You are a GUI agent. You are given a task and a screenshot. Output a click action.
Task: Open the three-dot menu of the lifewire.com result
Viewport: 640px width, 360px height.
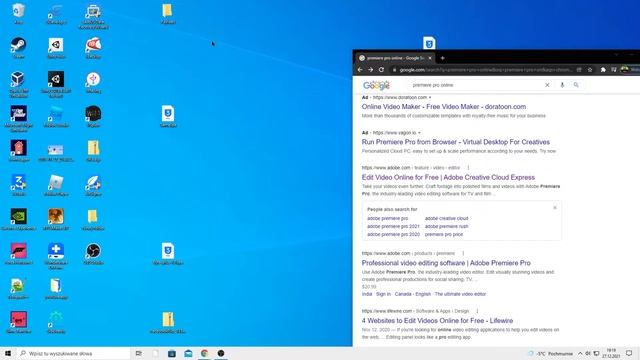477,311
